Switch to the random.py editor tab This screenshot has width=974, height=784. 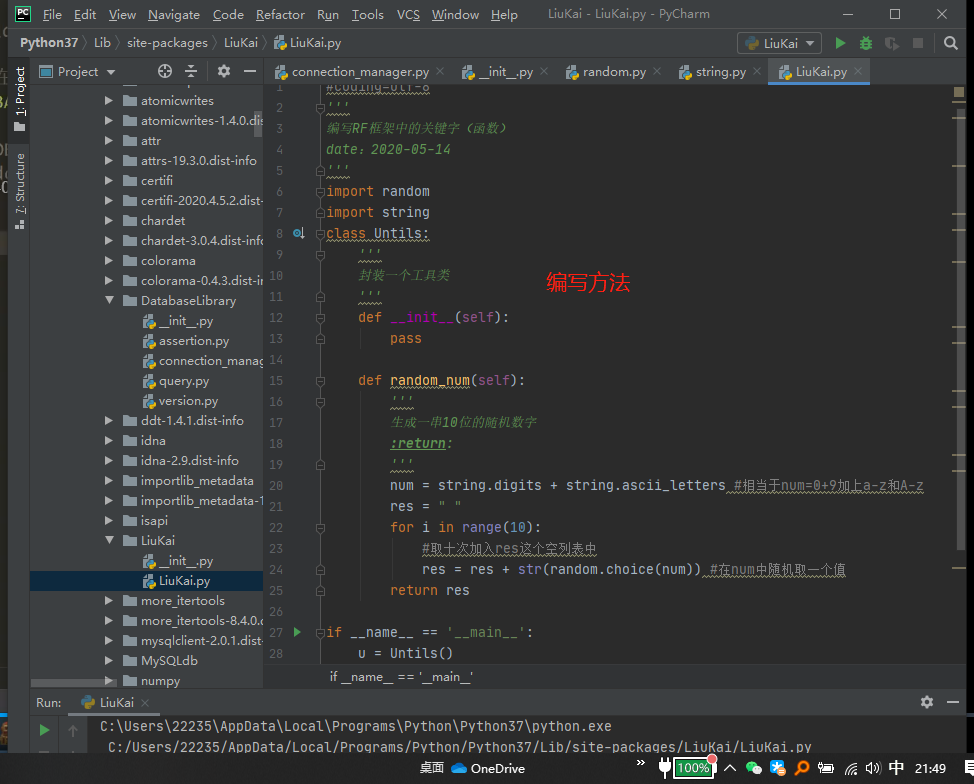[613, 72]
